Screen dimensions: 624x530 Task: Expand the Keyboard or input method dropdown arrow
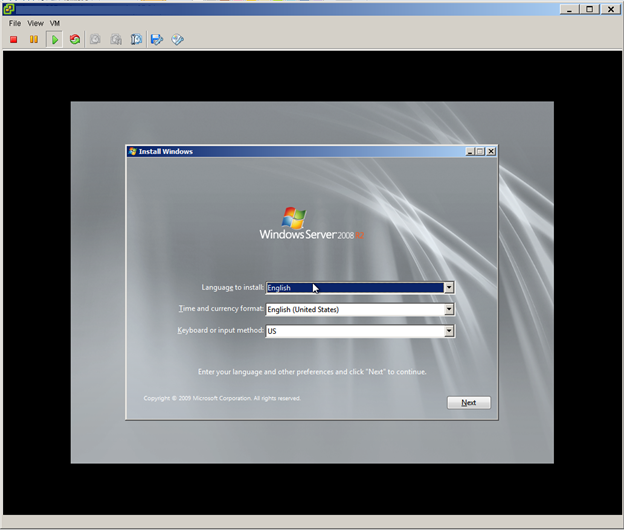449,331
